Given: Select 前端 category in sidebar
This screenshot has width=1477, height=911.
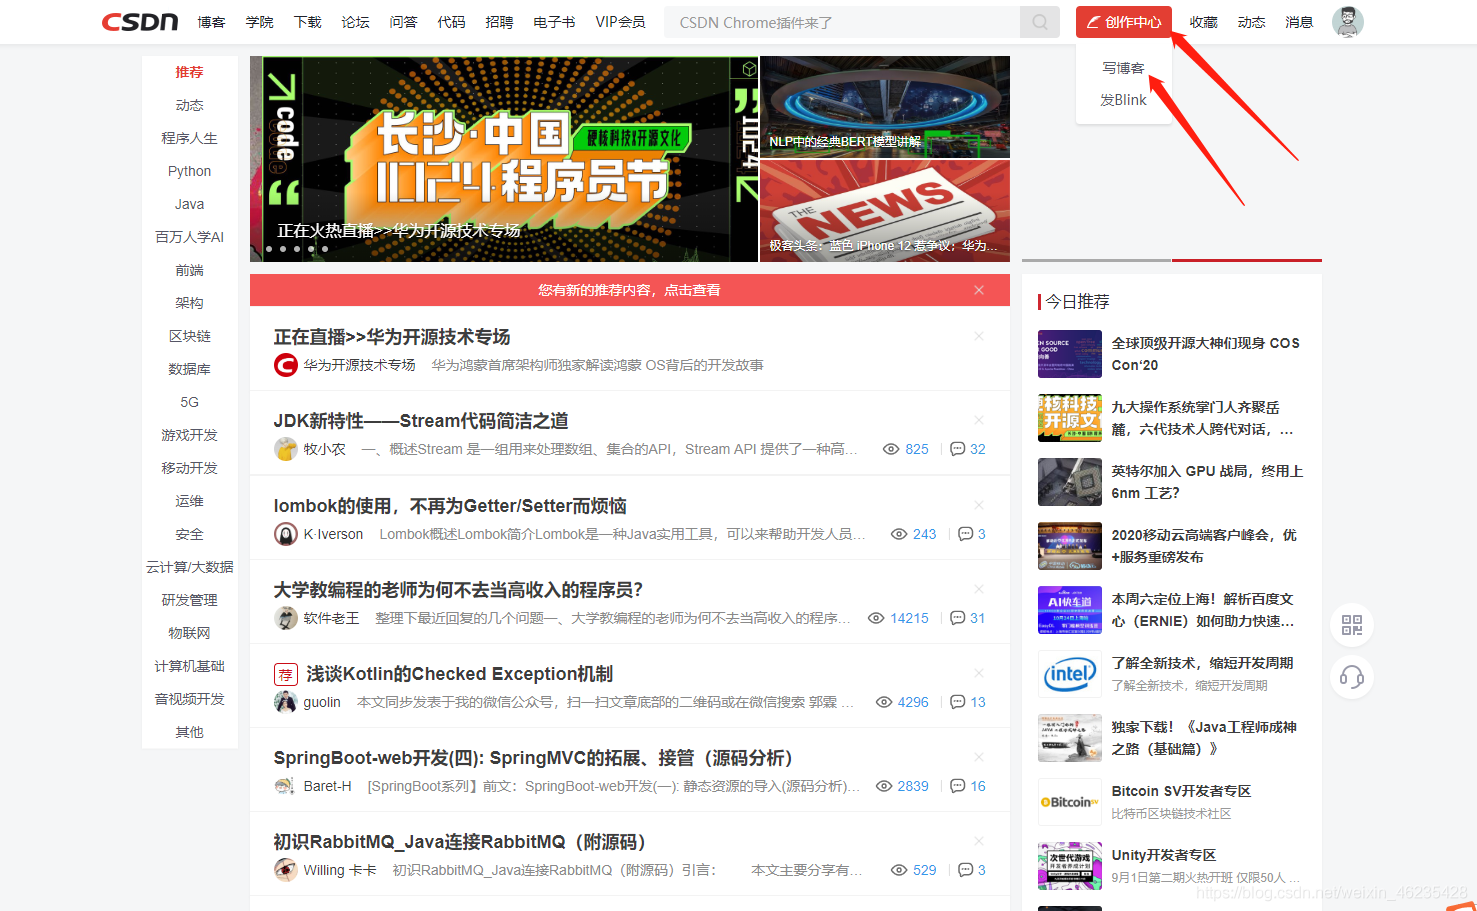Looking at the screenshot, I should [x=189, y=270].
